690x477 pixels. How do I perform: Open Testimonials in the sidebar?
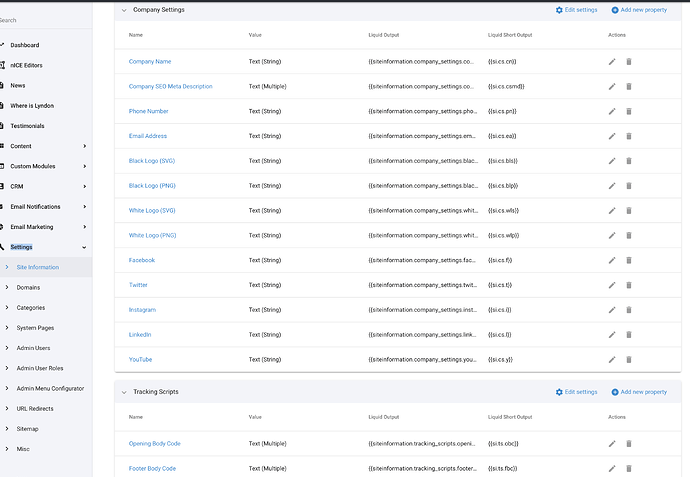click(27, 126)
